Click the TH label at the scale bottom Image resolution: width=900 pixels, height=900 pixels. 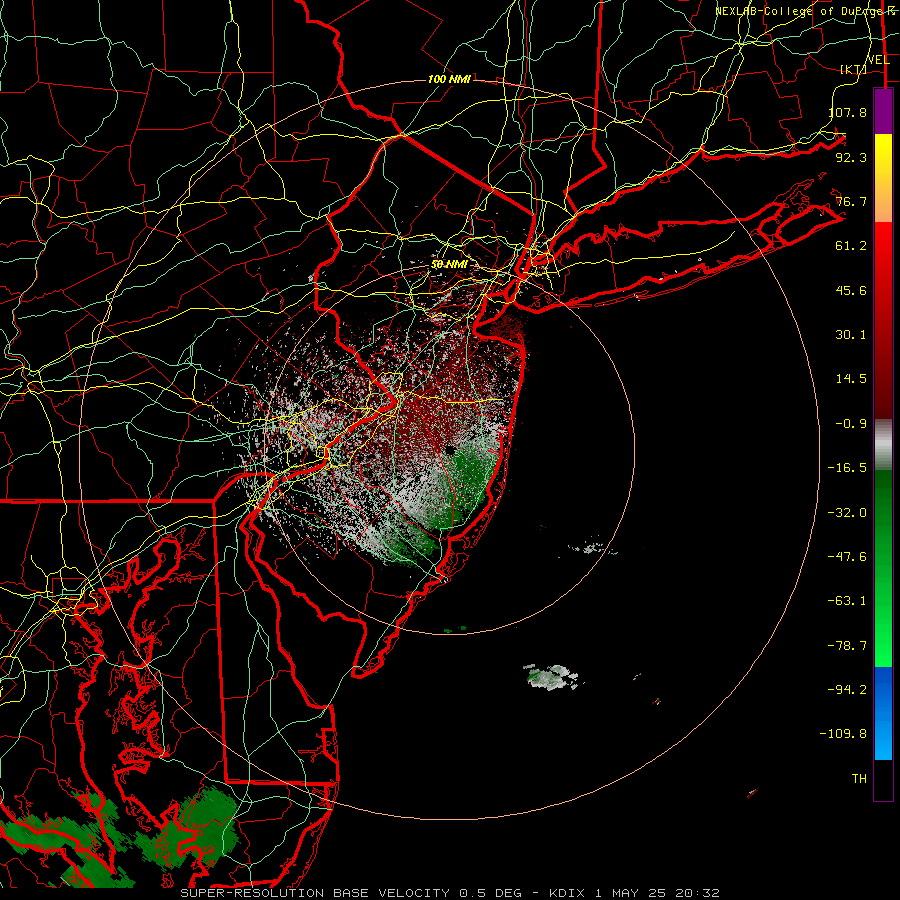pos(859,778)
